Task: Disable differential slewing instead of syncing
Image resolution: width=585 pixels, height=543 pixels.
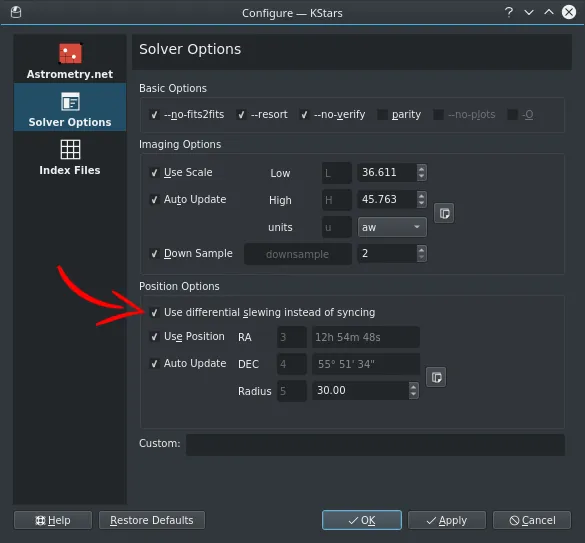Action: 154,312
